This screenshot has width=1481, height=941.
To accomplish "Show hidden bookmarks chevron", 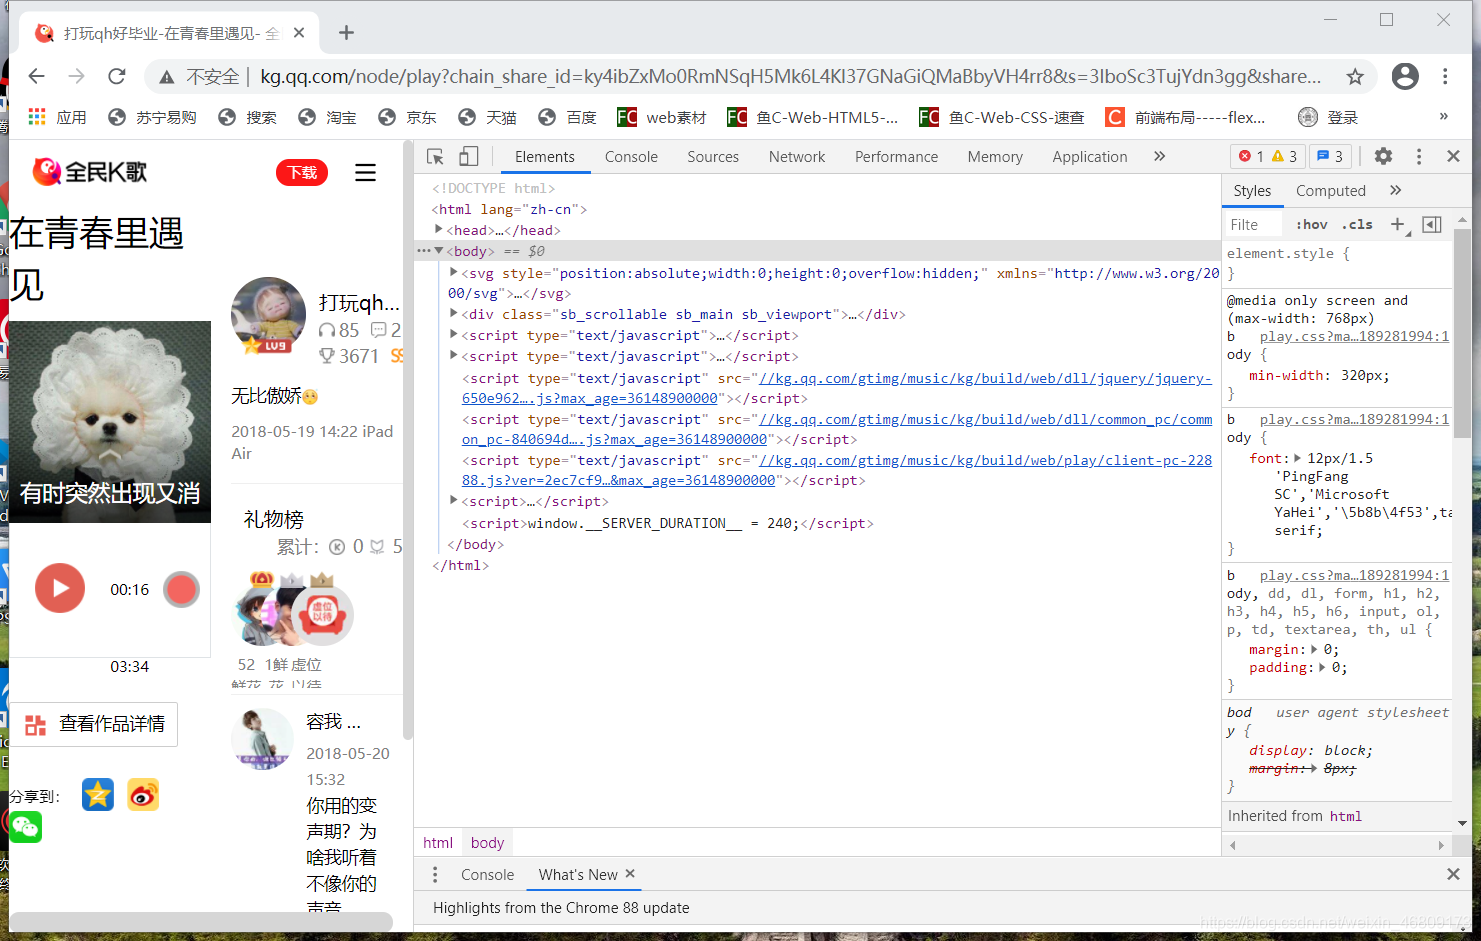I will point(1443,117).
